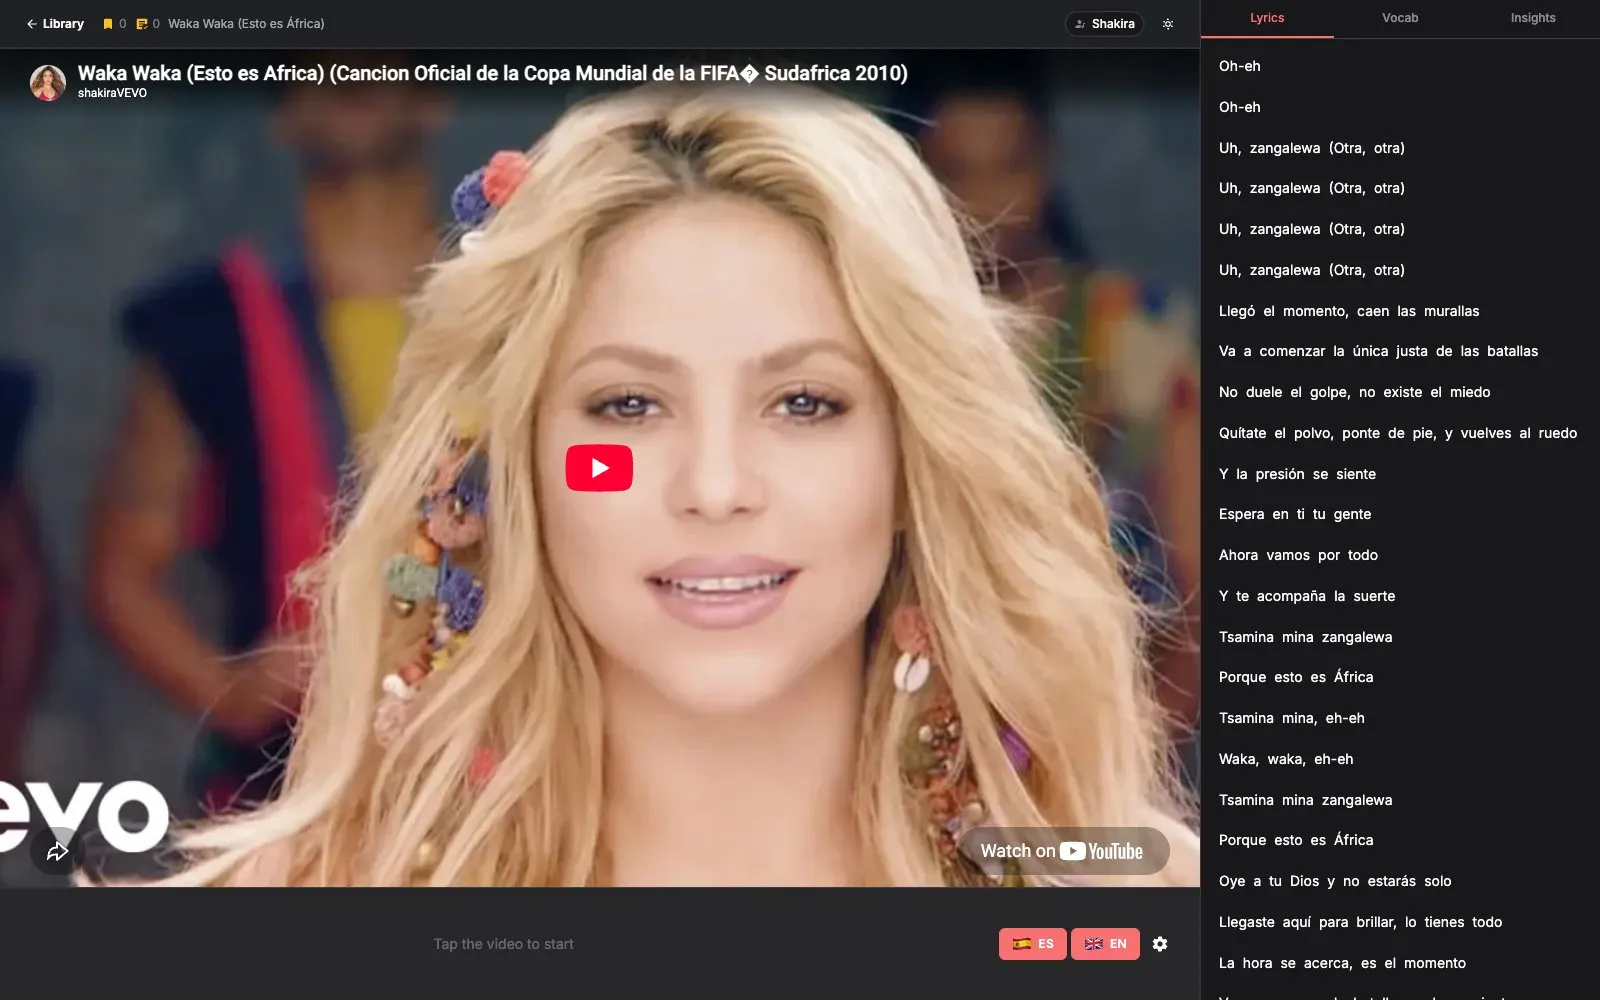Select lyric 'Va a comenzar la única justa'
This screenshot has width=1600, height=1000.
[1379, 351]
